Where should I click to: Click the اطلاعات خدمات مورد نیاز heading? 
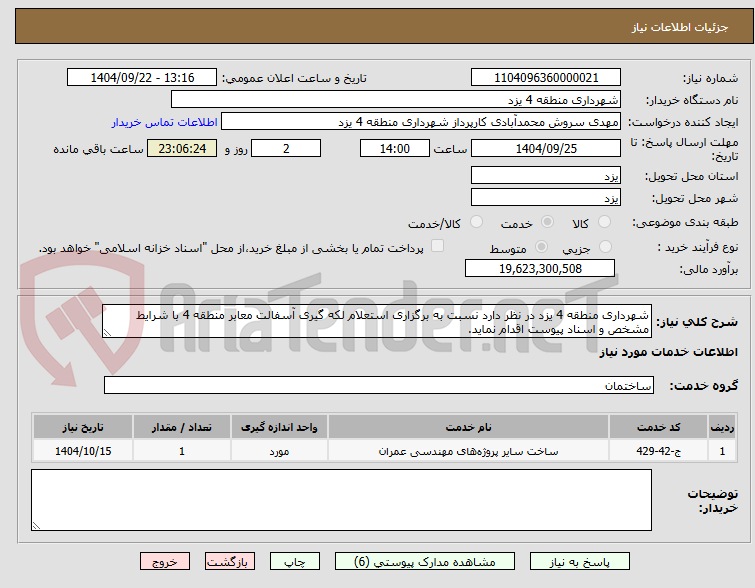pyautogui.click(x=668, y=352)
